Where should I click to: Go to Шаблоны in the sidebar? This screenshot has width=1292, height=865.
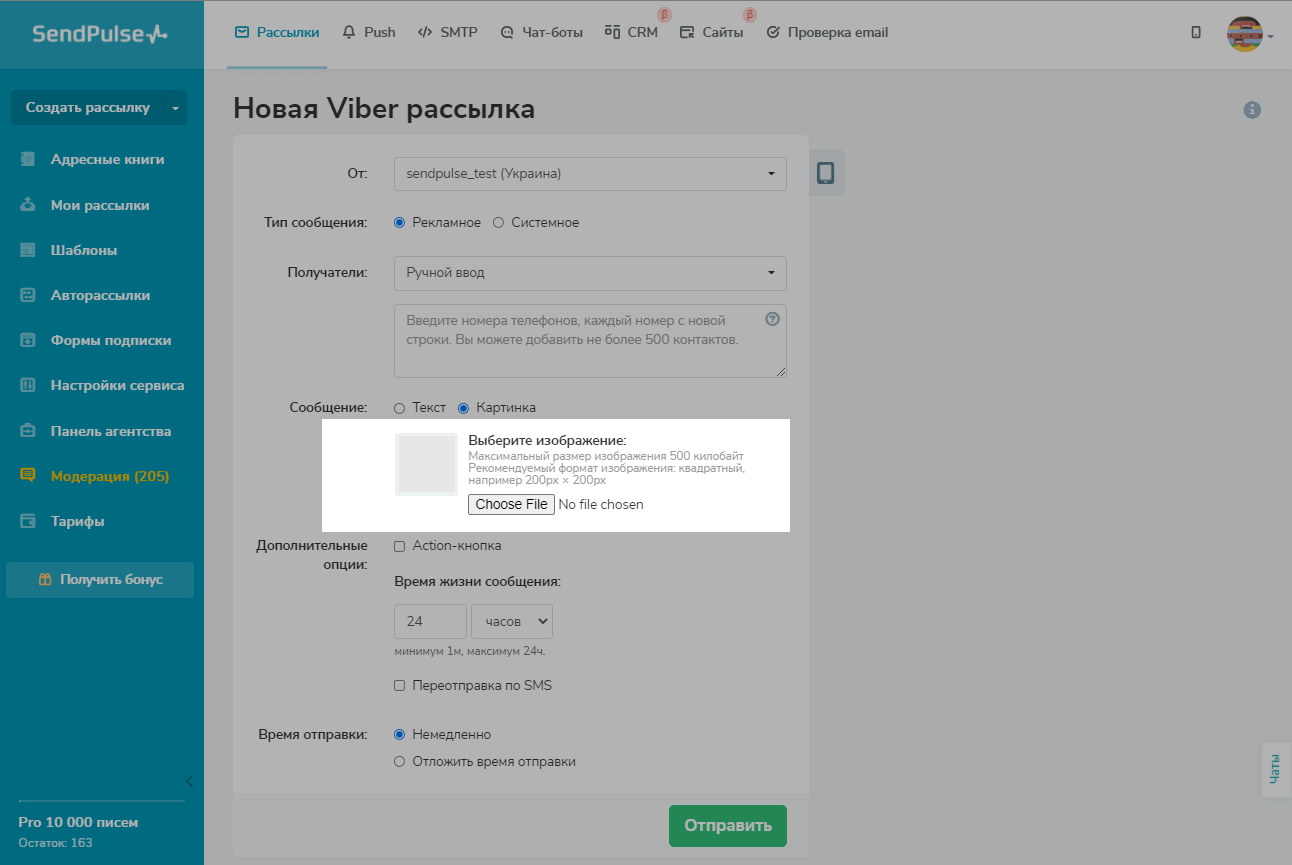click(84, 250)
